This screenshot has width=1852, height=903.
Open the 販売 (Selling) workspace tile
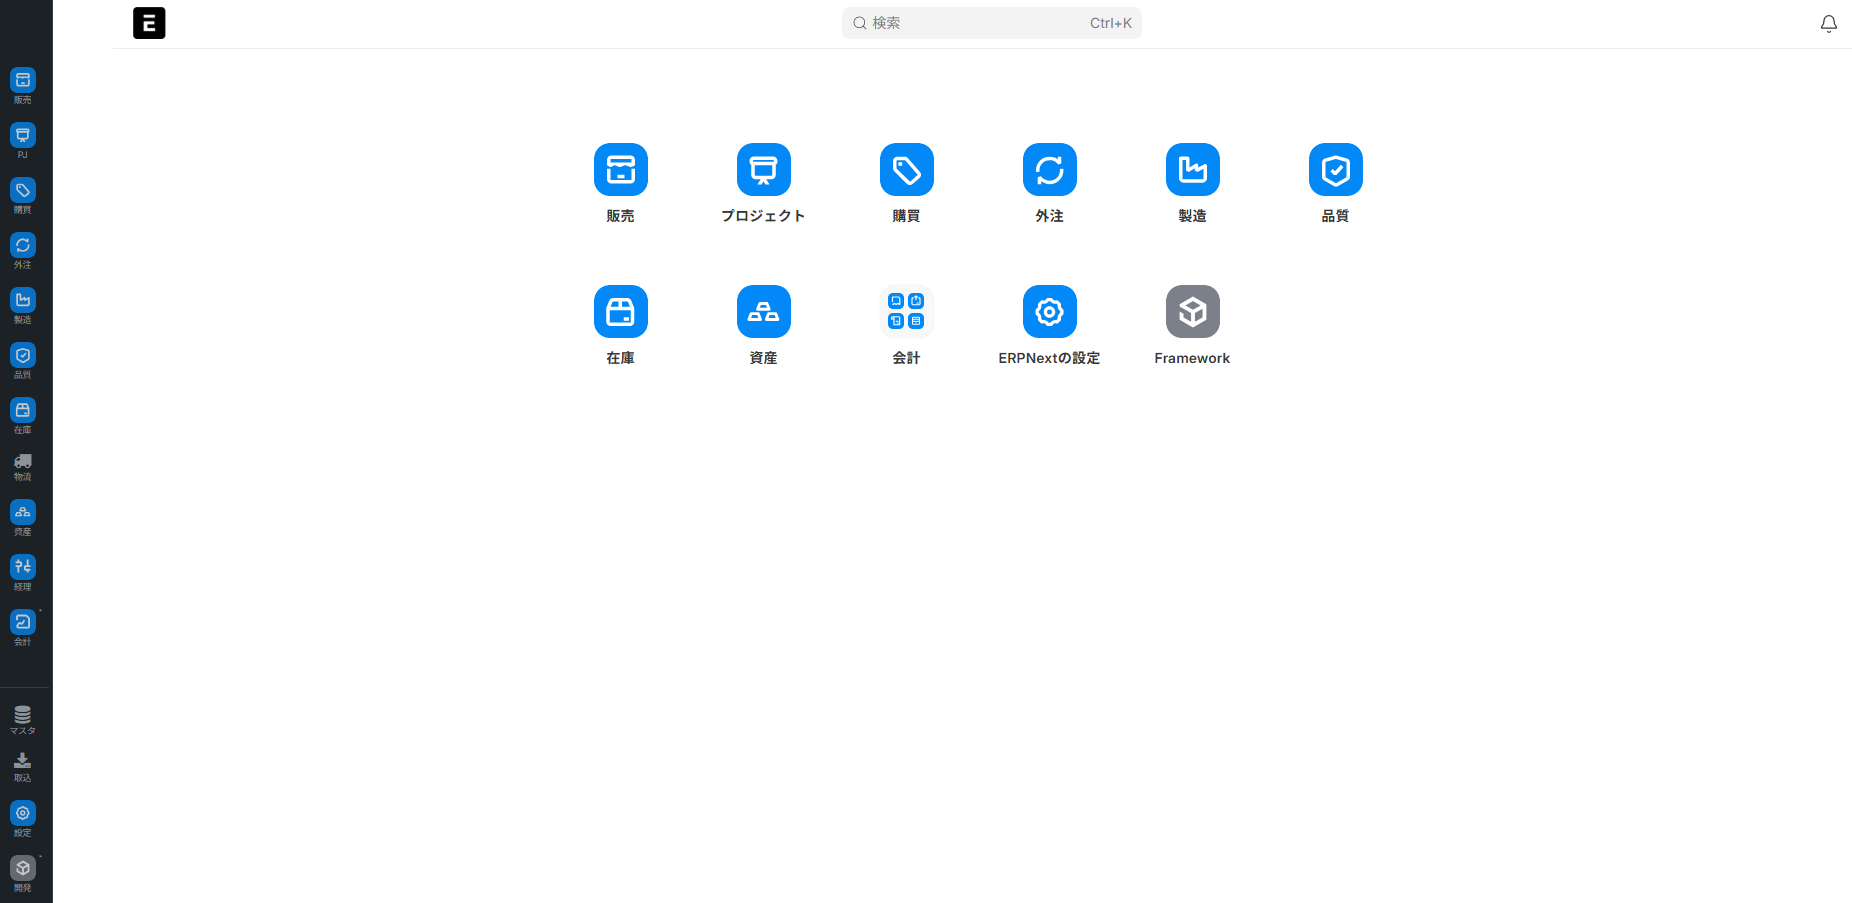(620, 170)
